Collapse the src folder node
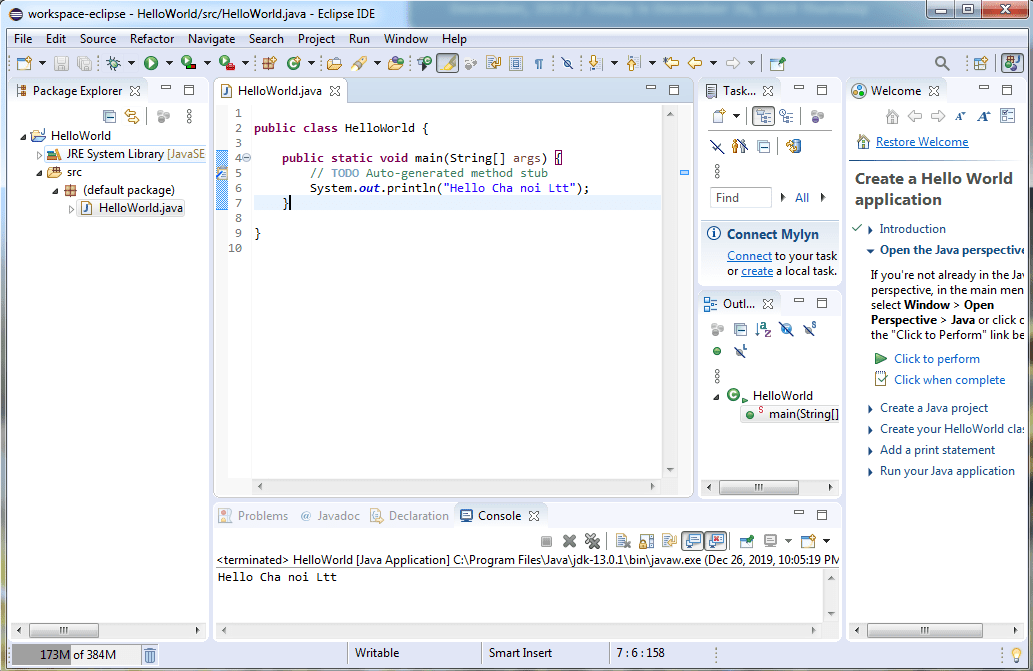 pyautogui.click(x=39, y=173)
